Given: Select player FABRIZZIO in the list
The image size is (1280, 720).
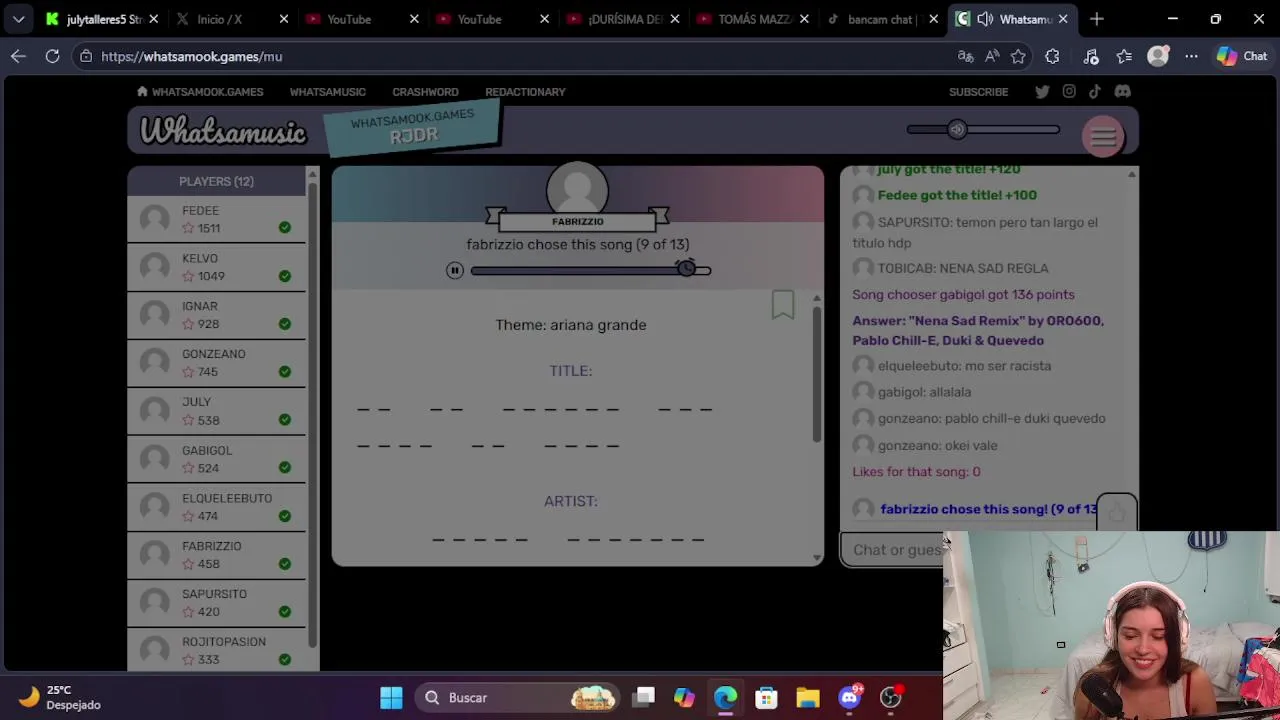Looking at the screenshot, I should point(216,555).
